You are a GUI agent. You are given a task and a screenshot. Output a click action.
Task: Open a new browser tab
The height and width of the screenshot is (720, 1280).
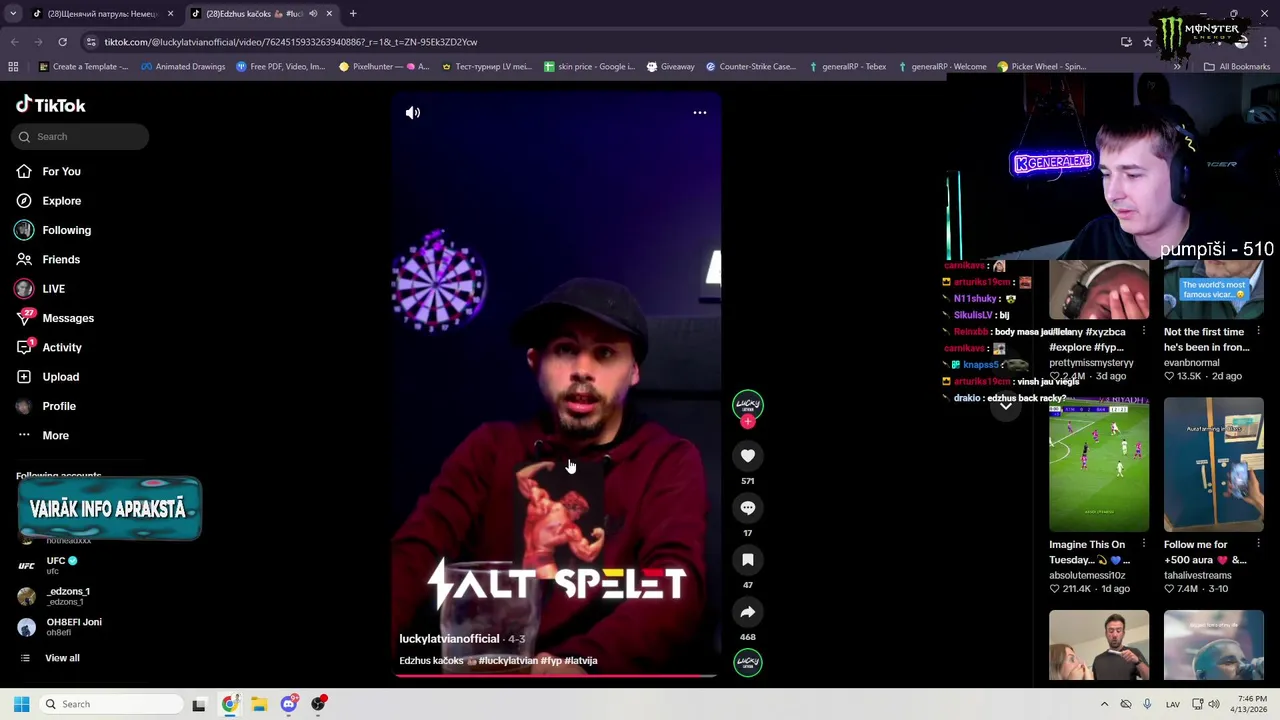click(x=353, y=14)
